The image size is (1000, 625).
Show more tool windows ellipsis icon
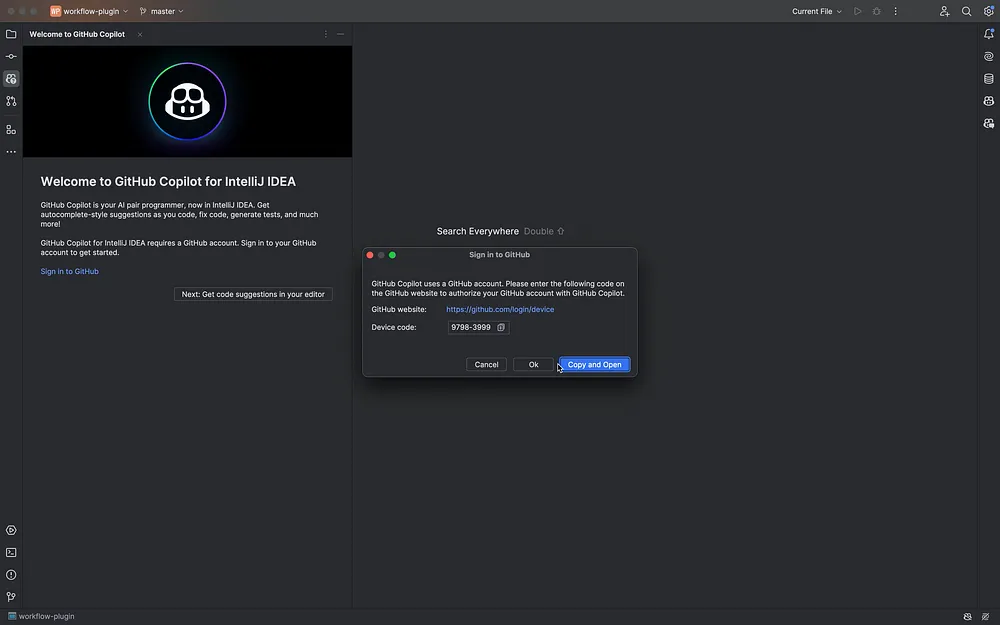[11, 152]
